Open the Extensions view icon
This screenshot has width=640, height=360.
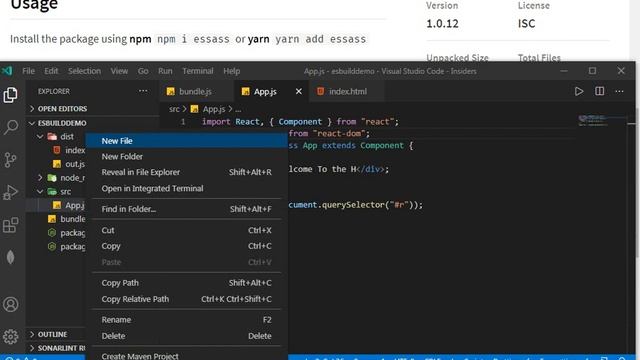[11, 225]
